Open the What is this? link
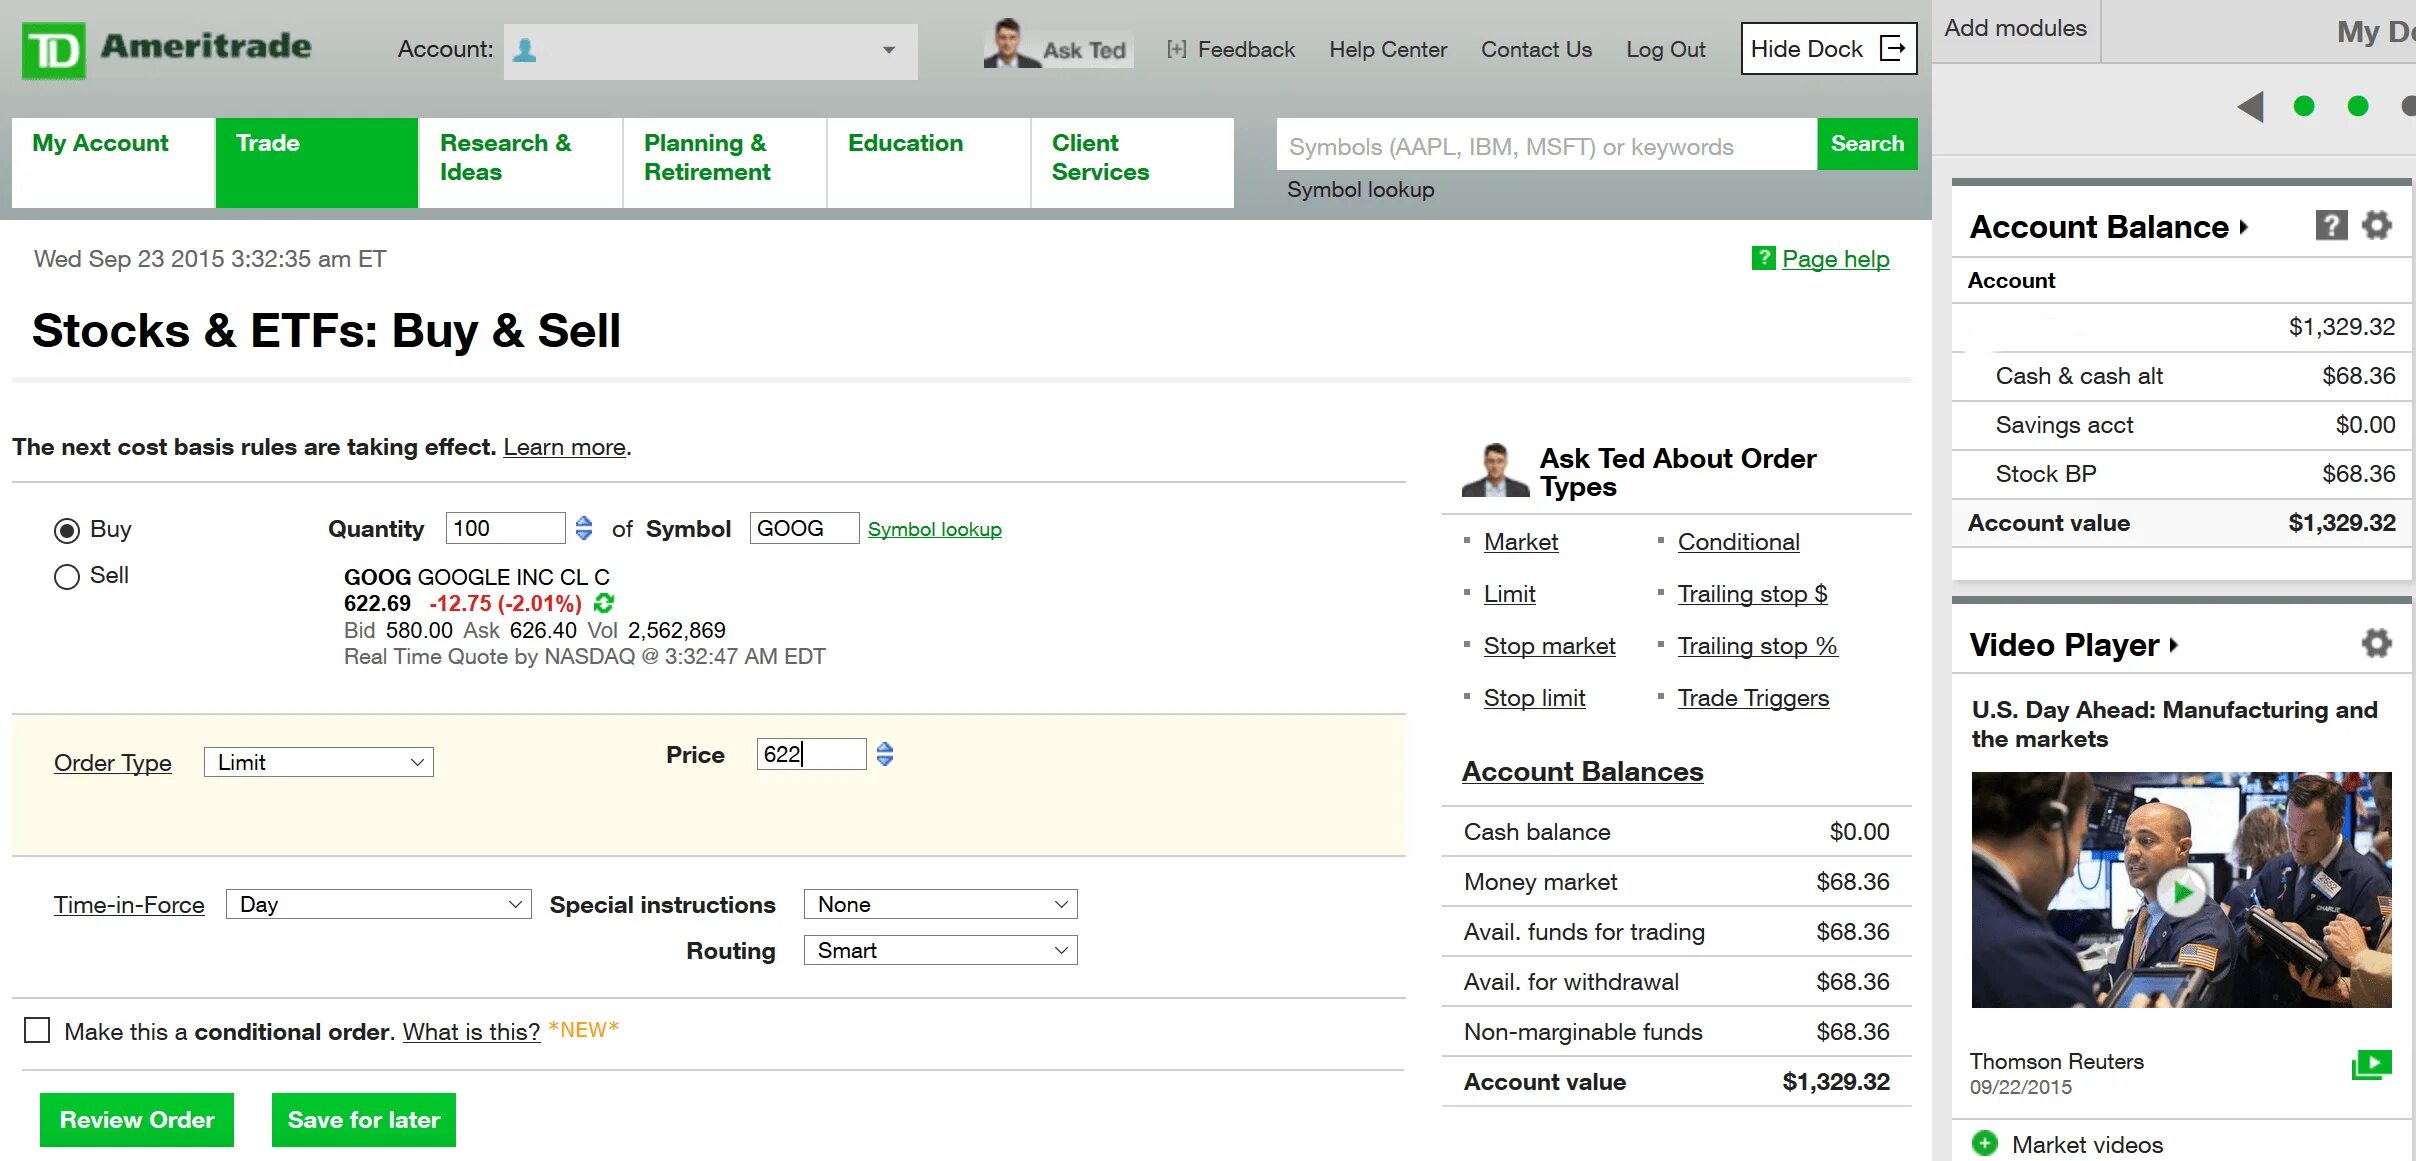The image size is (2416, 1161). pyautogui.click(x=471, y=1032)
